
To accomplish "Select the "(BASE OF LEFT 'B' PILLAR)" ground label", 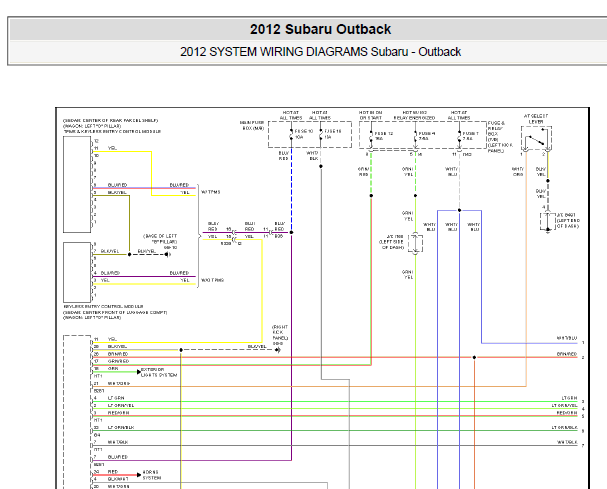I will point(160,241).
